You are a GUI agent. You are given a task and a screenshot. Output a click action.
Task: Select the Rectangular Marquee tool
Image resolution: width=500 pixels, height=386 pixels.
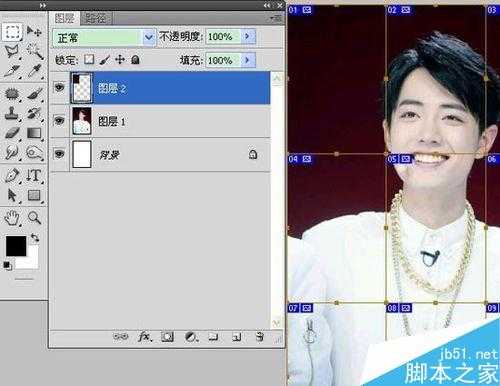coord(12,31)
